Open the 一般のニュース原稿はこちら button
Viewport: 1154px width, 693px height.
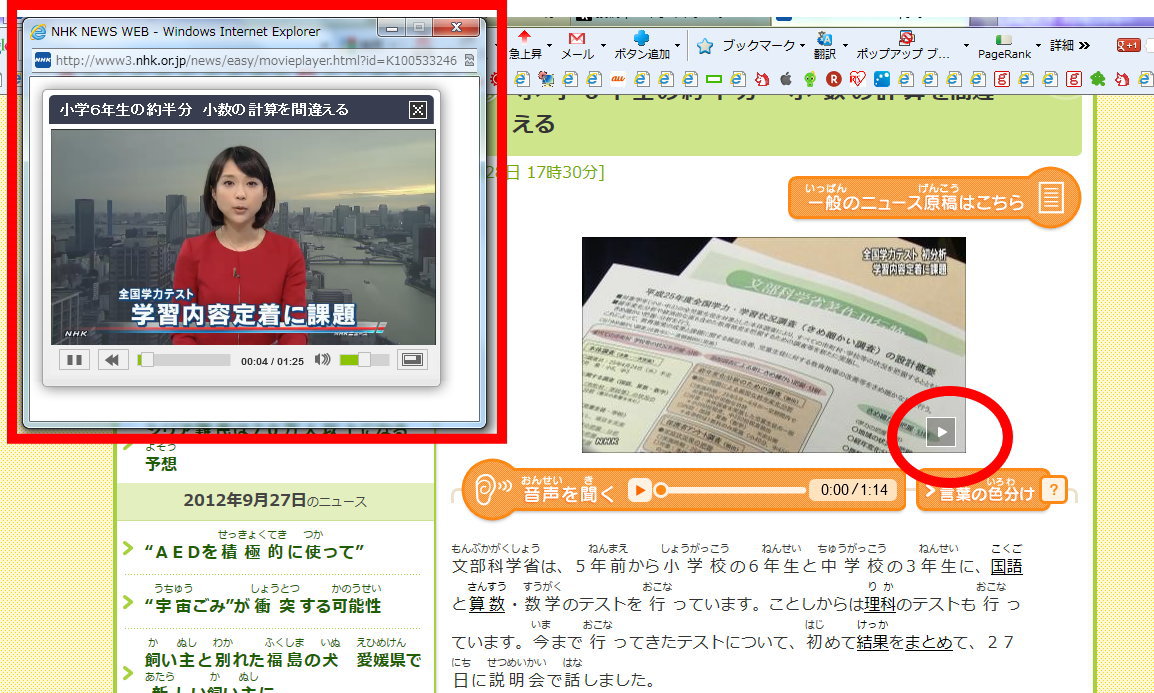pos(934,196)
